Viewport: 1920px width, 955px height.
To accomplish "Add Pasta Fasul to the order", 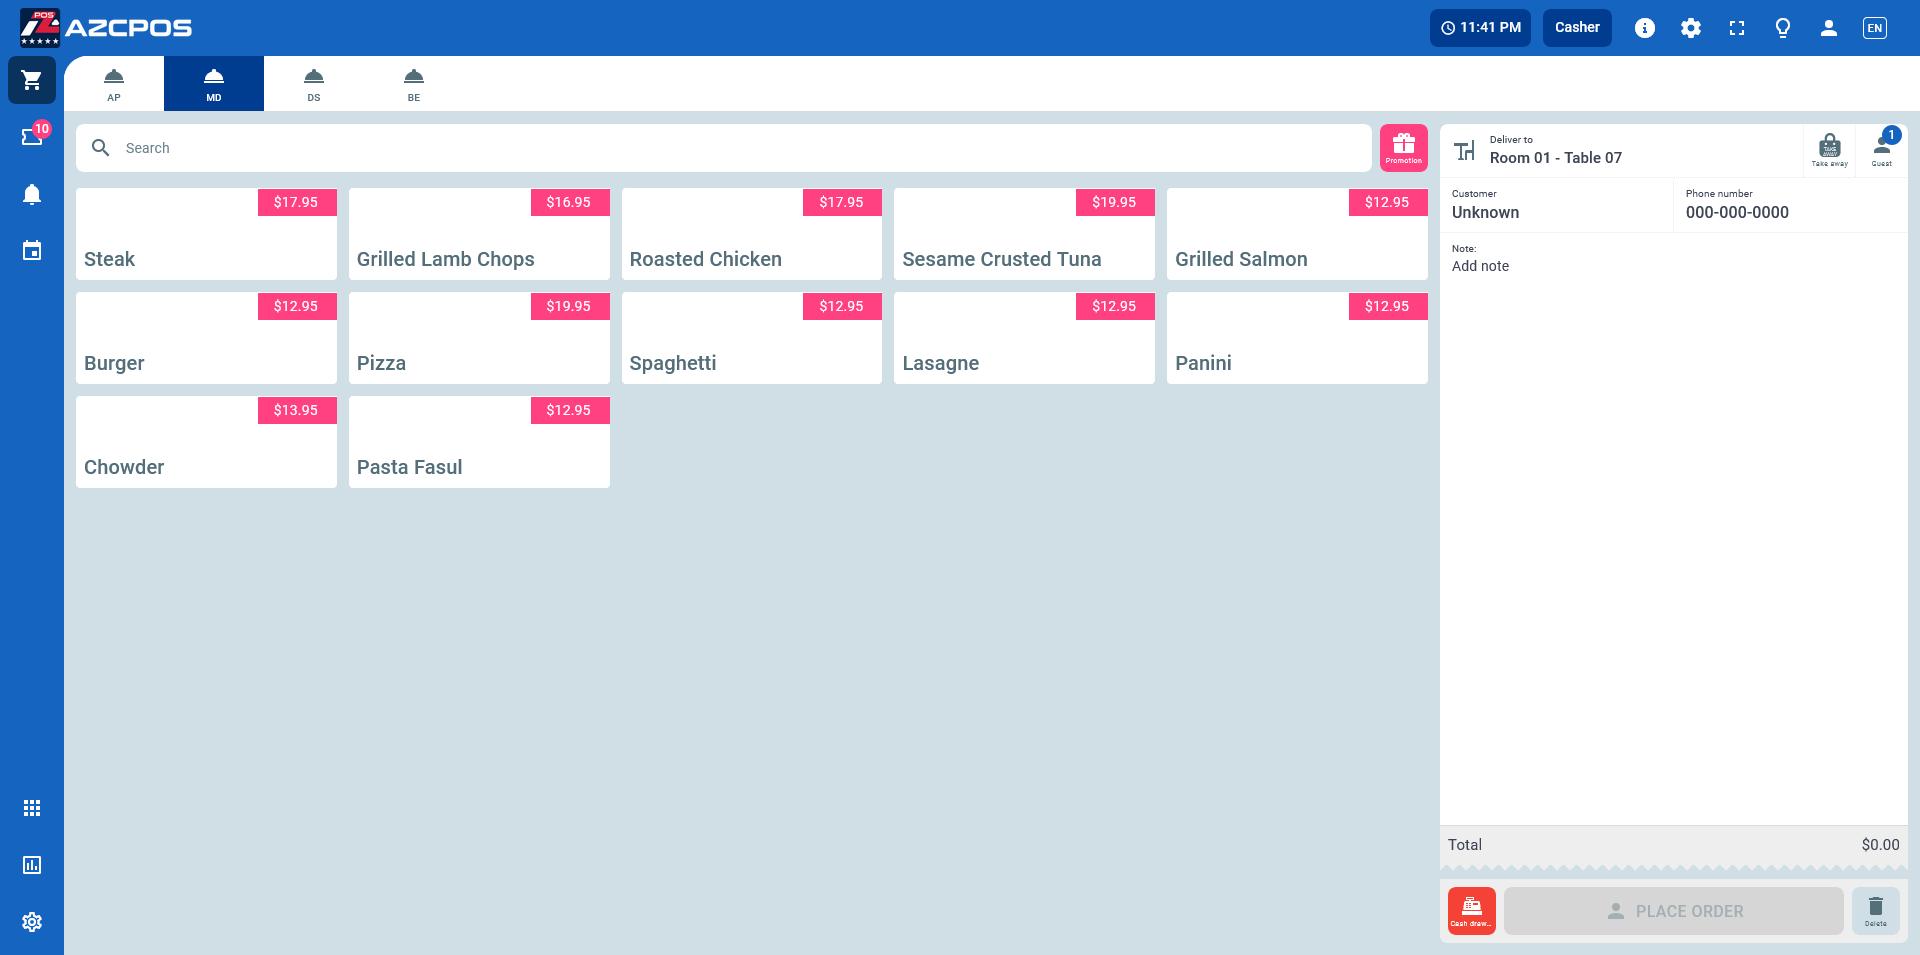I will 479,442.
